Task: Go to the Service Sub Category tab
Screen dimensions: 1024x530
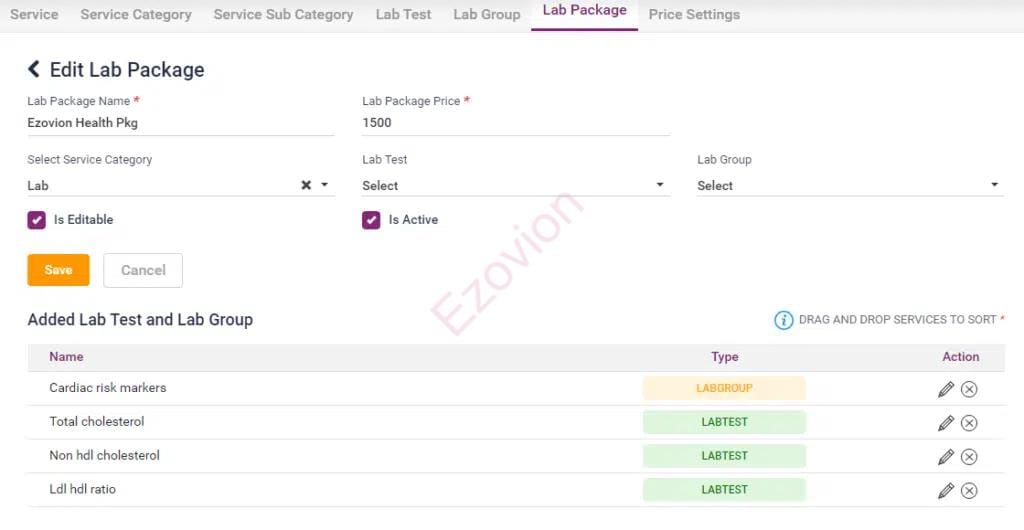Action: tap(283, 15)
